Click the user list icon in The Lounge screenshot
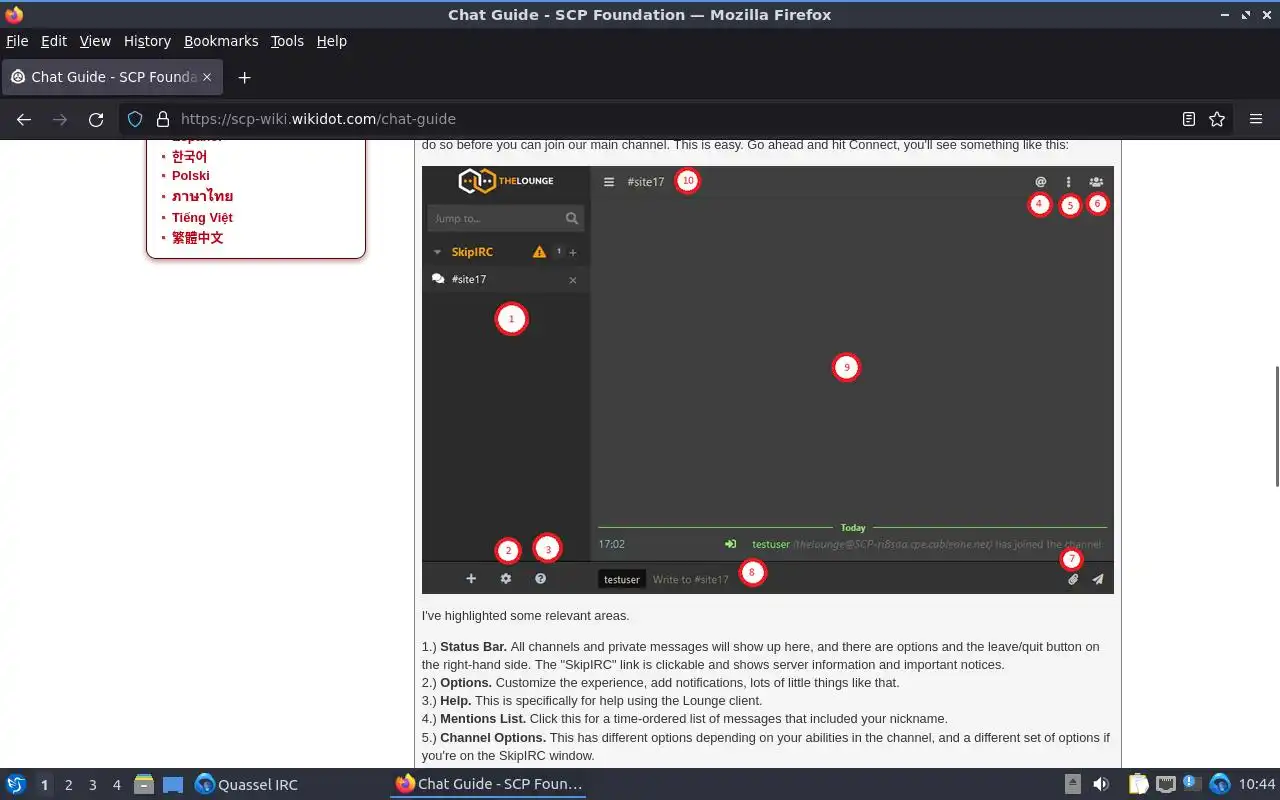The width and height of the screenshot is (1280, 800). [1097, 182]
